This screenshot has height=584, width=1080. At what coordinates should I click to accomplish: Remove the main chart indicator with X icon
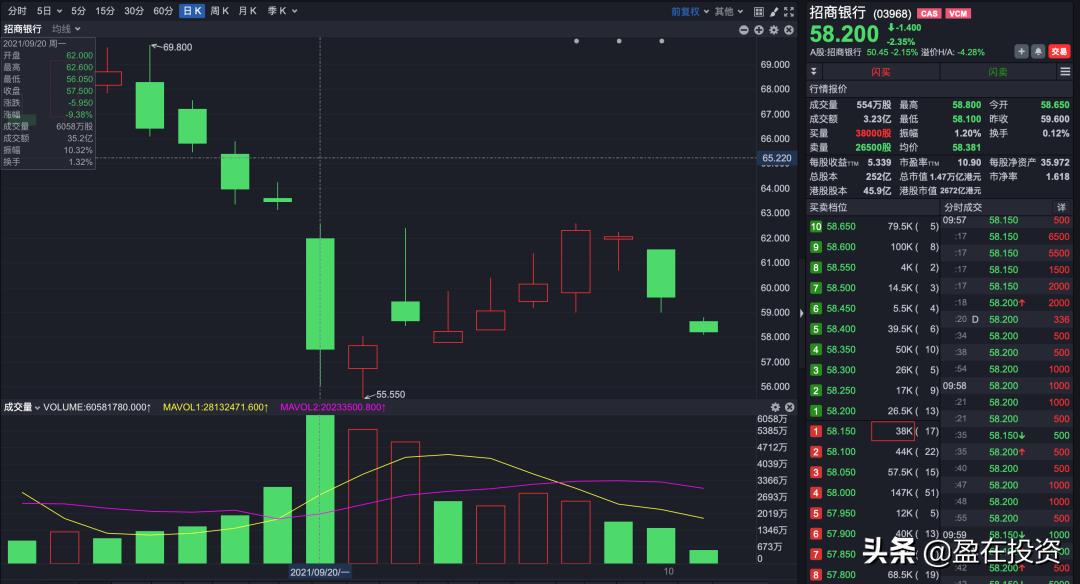click(789, 30)
